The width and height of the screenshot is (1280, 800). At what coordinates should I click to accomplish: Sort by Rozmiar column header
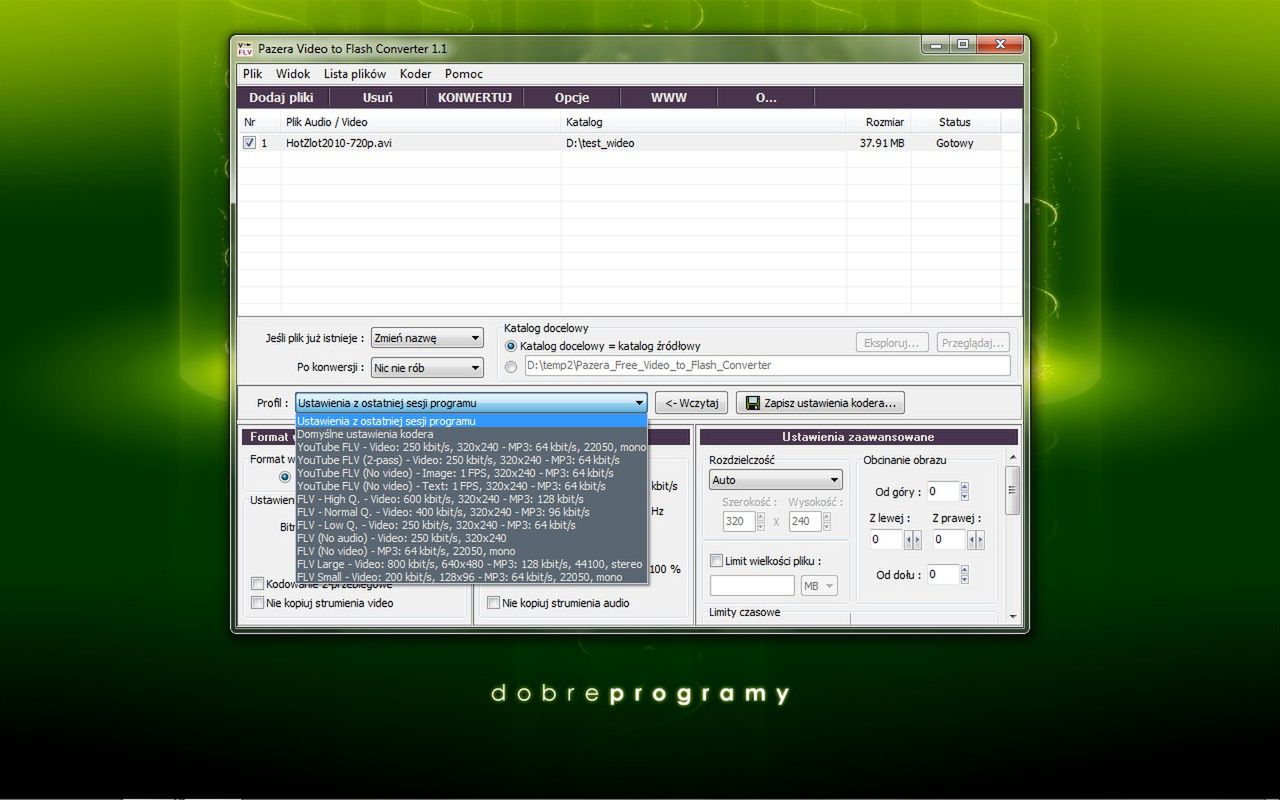point(878,122)
